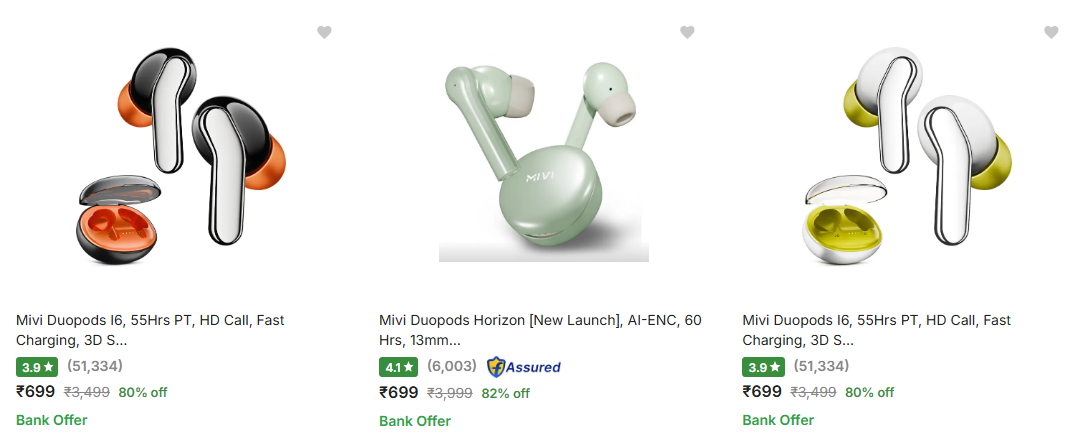This screenshot has width=1089, height=435.
Task: Open the black-orange Duopods I6 product image
Action: click(x=181, y=160)
